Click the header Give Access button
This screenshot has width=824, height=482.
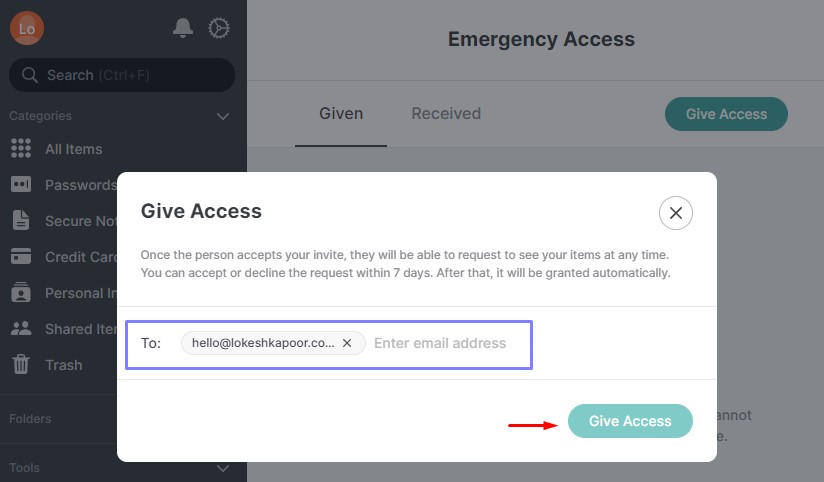(x=726, y=114)
